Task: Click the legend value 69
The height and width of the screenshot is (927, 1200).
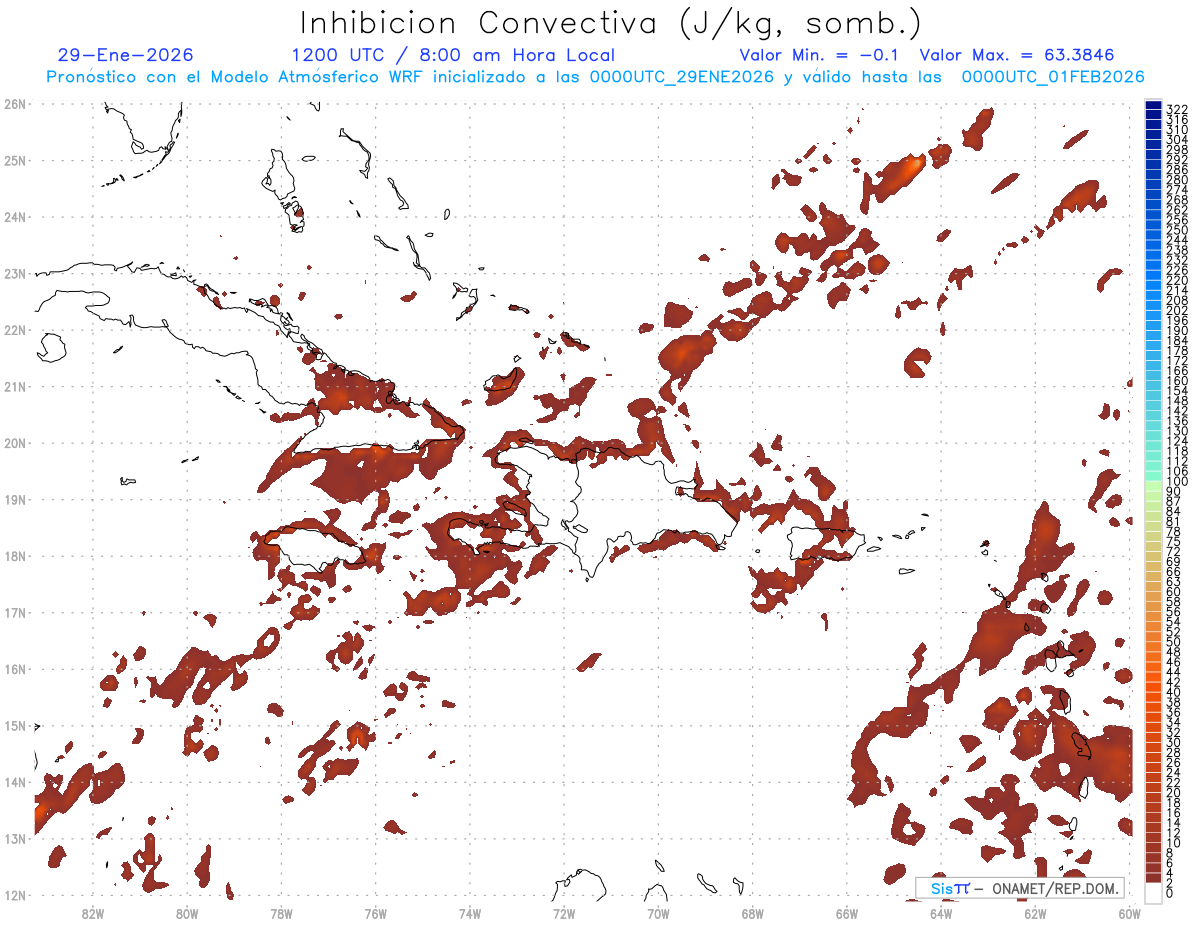Action: point(1173,561)
